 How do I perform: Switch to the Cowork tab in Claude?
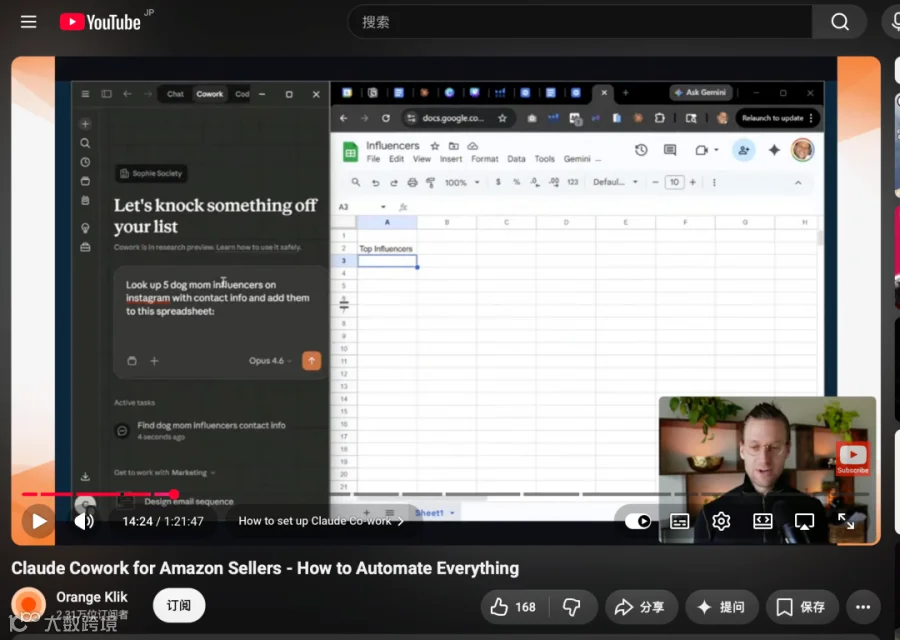coord(210,94)
